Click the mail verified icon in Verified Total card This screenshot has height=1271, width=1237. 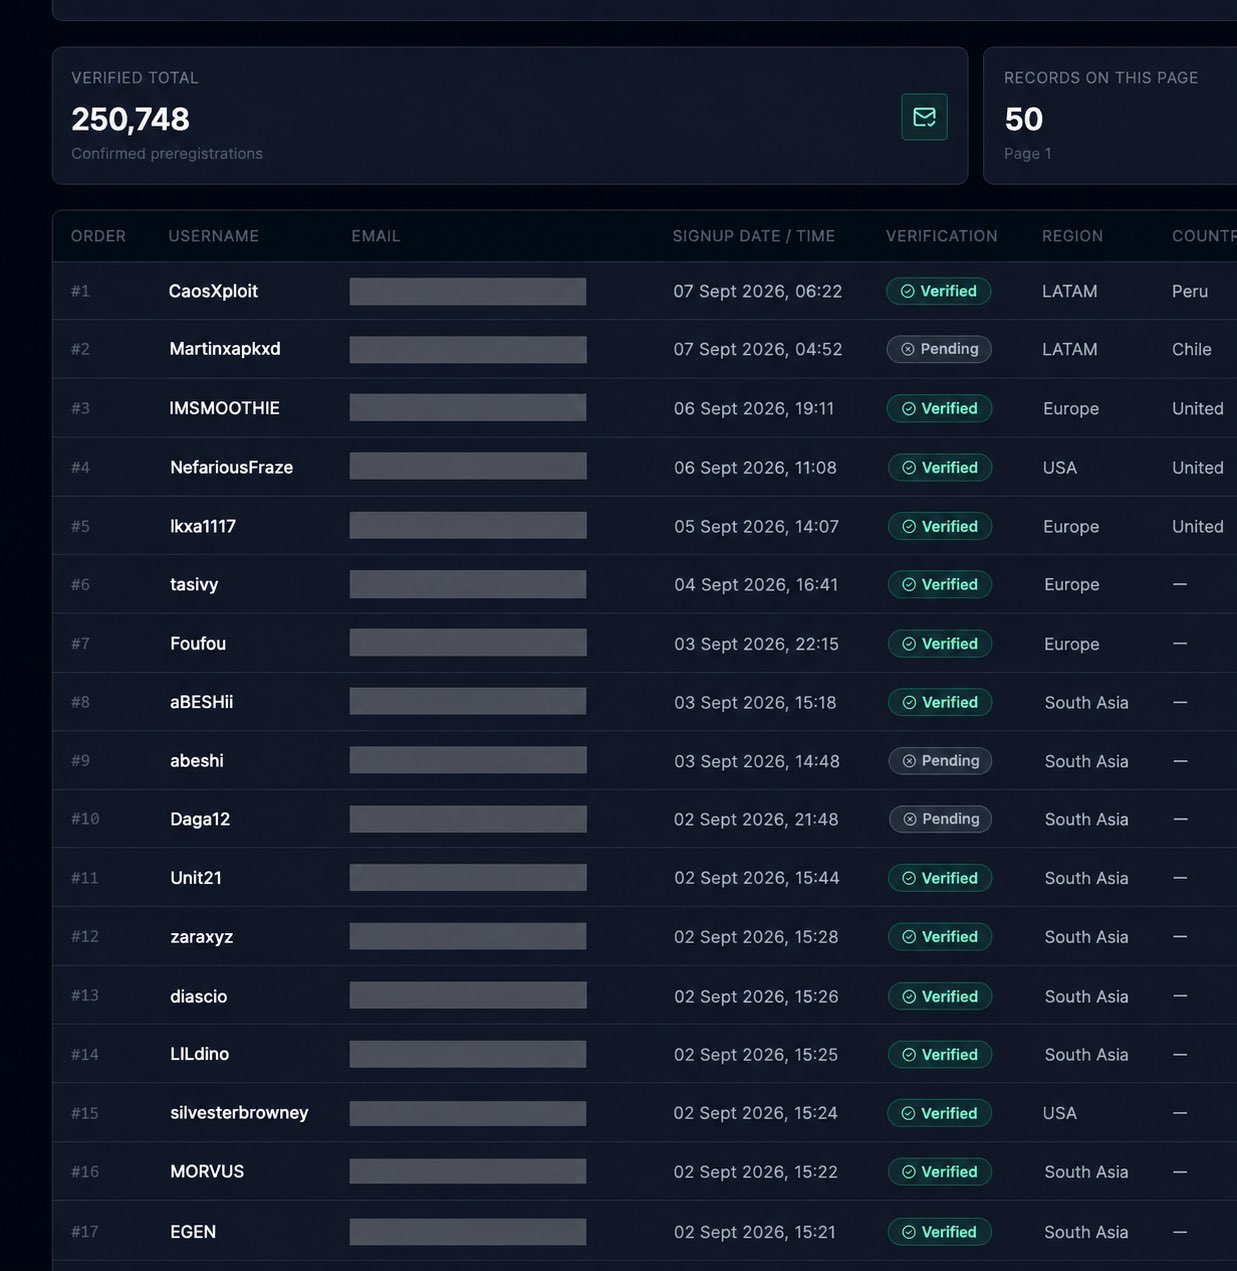[924, 117]
